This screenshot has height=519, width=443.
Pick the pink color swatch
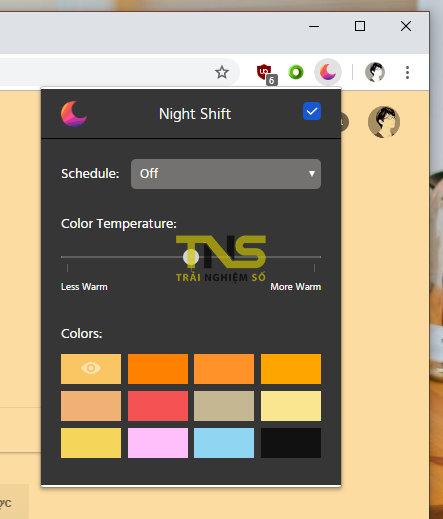click(158, 443)
